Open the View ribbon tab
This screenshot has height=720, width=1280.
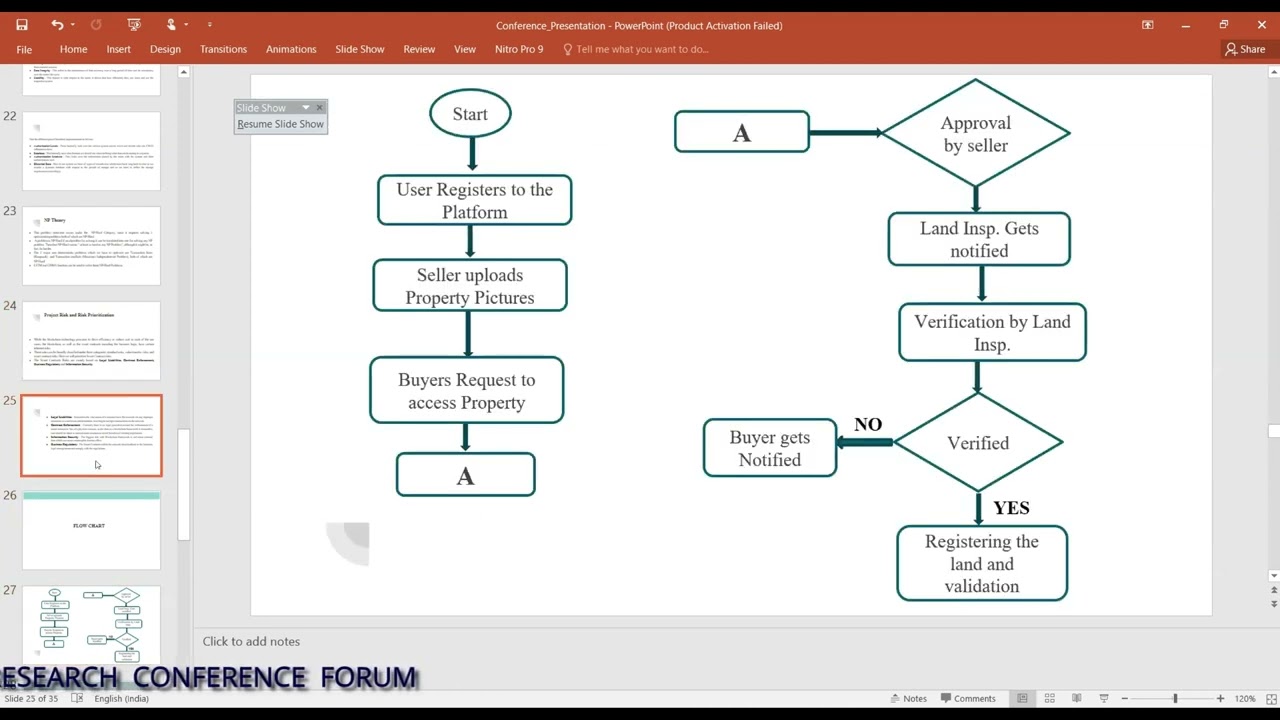[465, 49]
